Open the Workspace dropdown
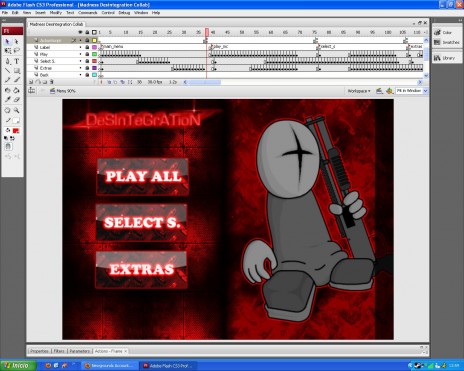Screen dimensions: 464x371 (x=359, y=91)
